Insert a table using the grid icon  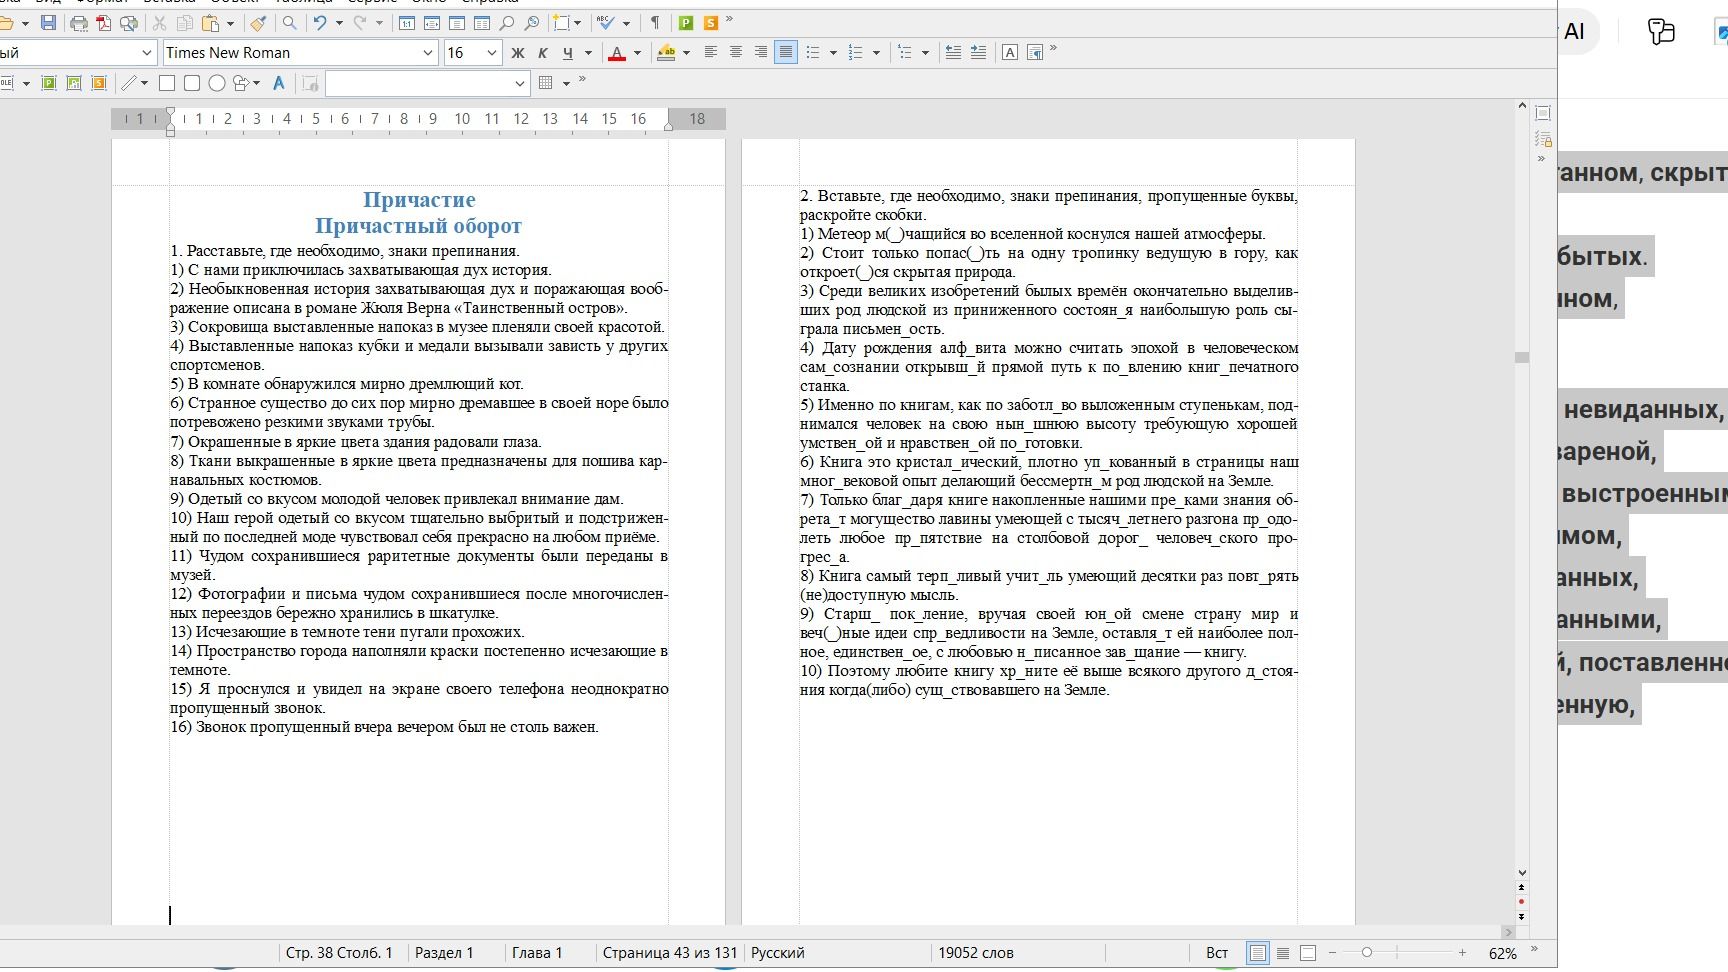click(x=546, y=83)
